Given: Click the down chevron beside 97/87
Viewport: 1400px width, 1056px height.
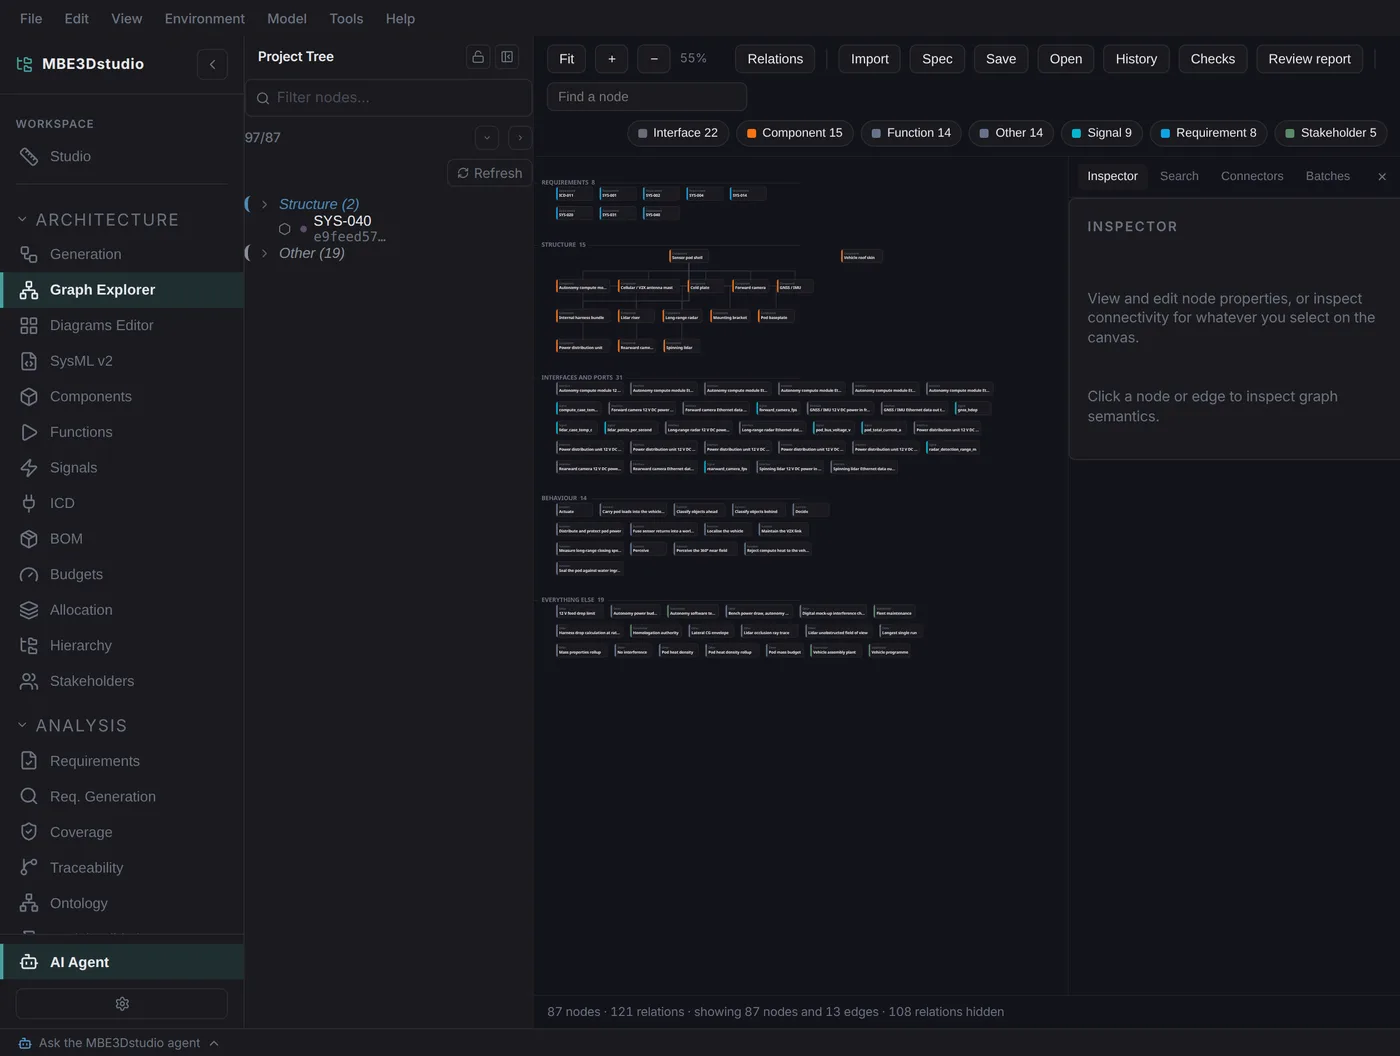Looking at the screenshot, I should coord(487,138).
